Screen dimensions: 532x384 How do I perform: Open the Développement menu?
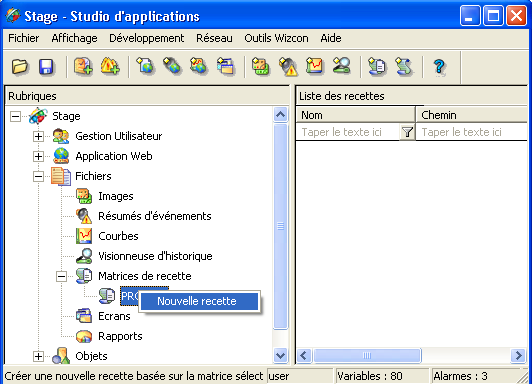(147, 38)
